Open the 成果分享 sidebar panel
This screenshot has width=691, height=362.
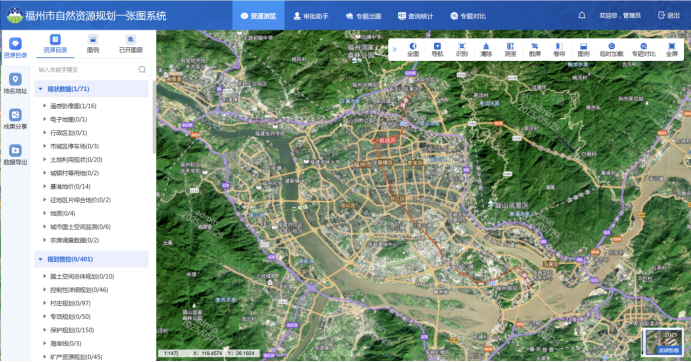[x=15, y=119]
